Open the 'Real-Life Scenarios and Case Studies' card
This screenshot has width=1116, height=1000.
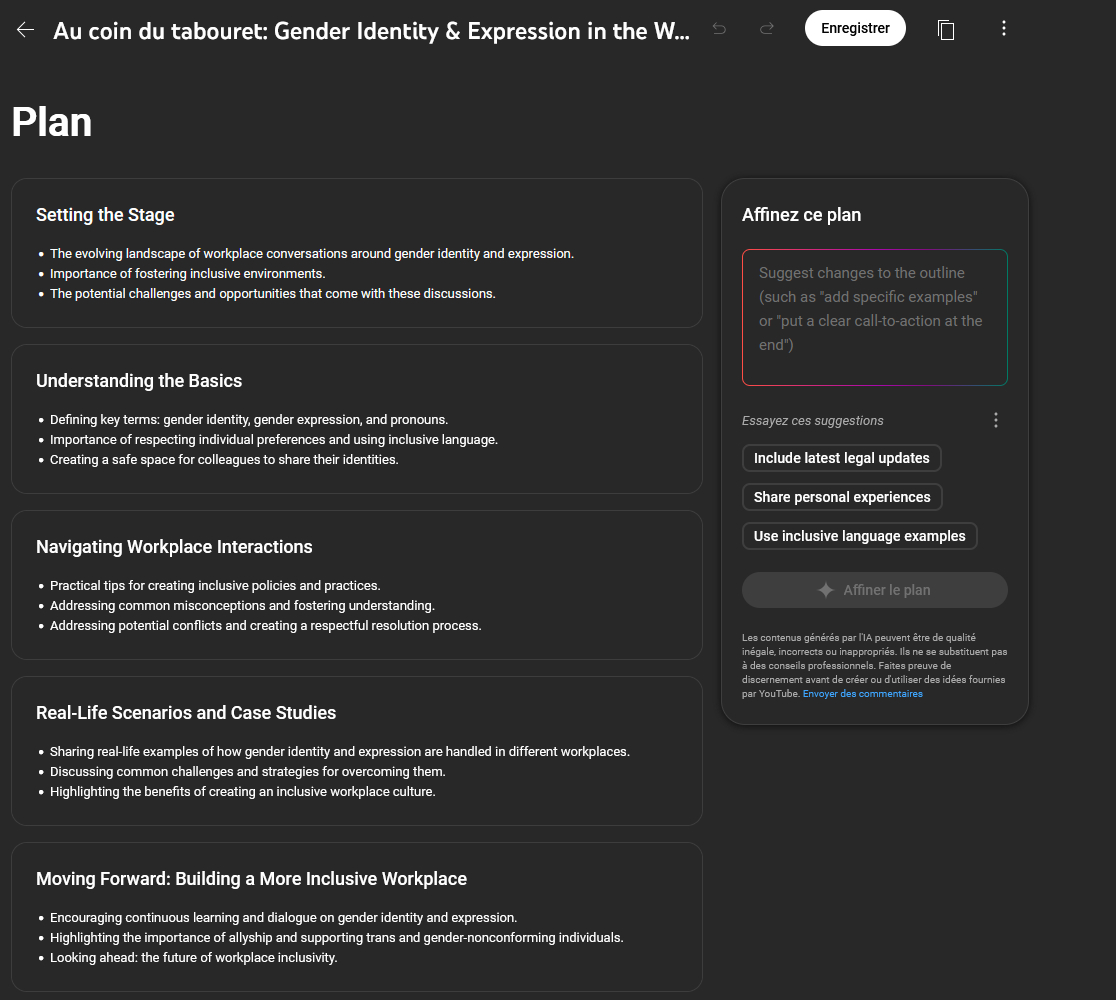point(356,751)
